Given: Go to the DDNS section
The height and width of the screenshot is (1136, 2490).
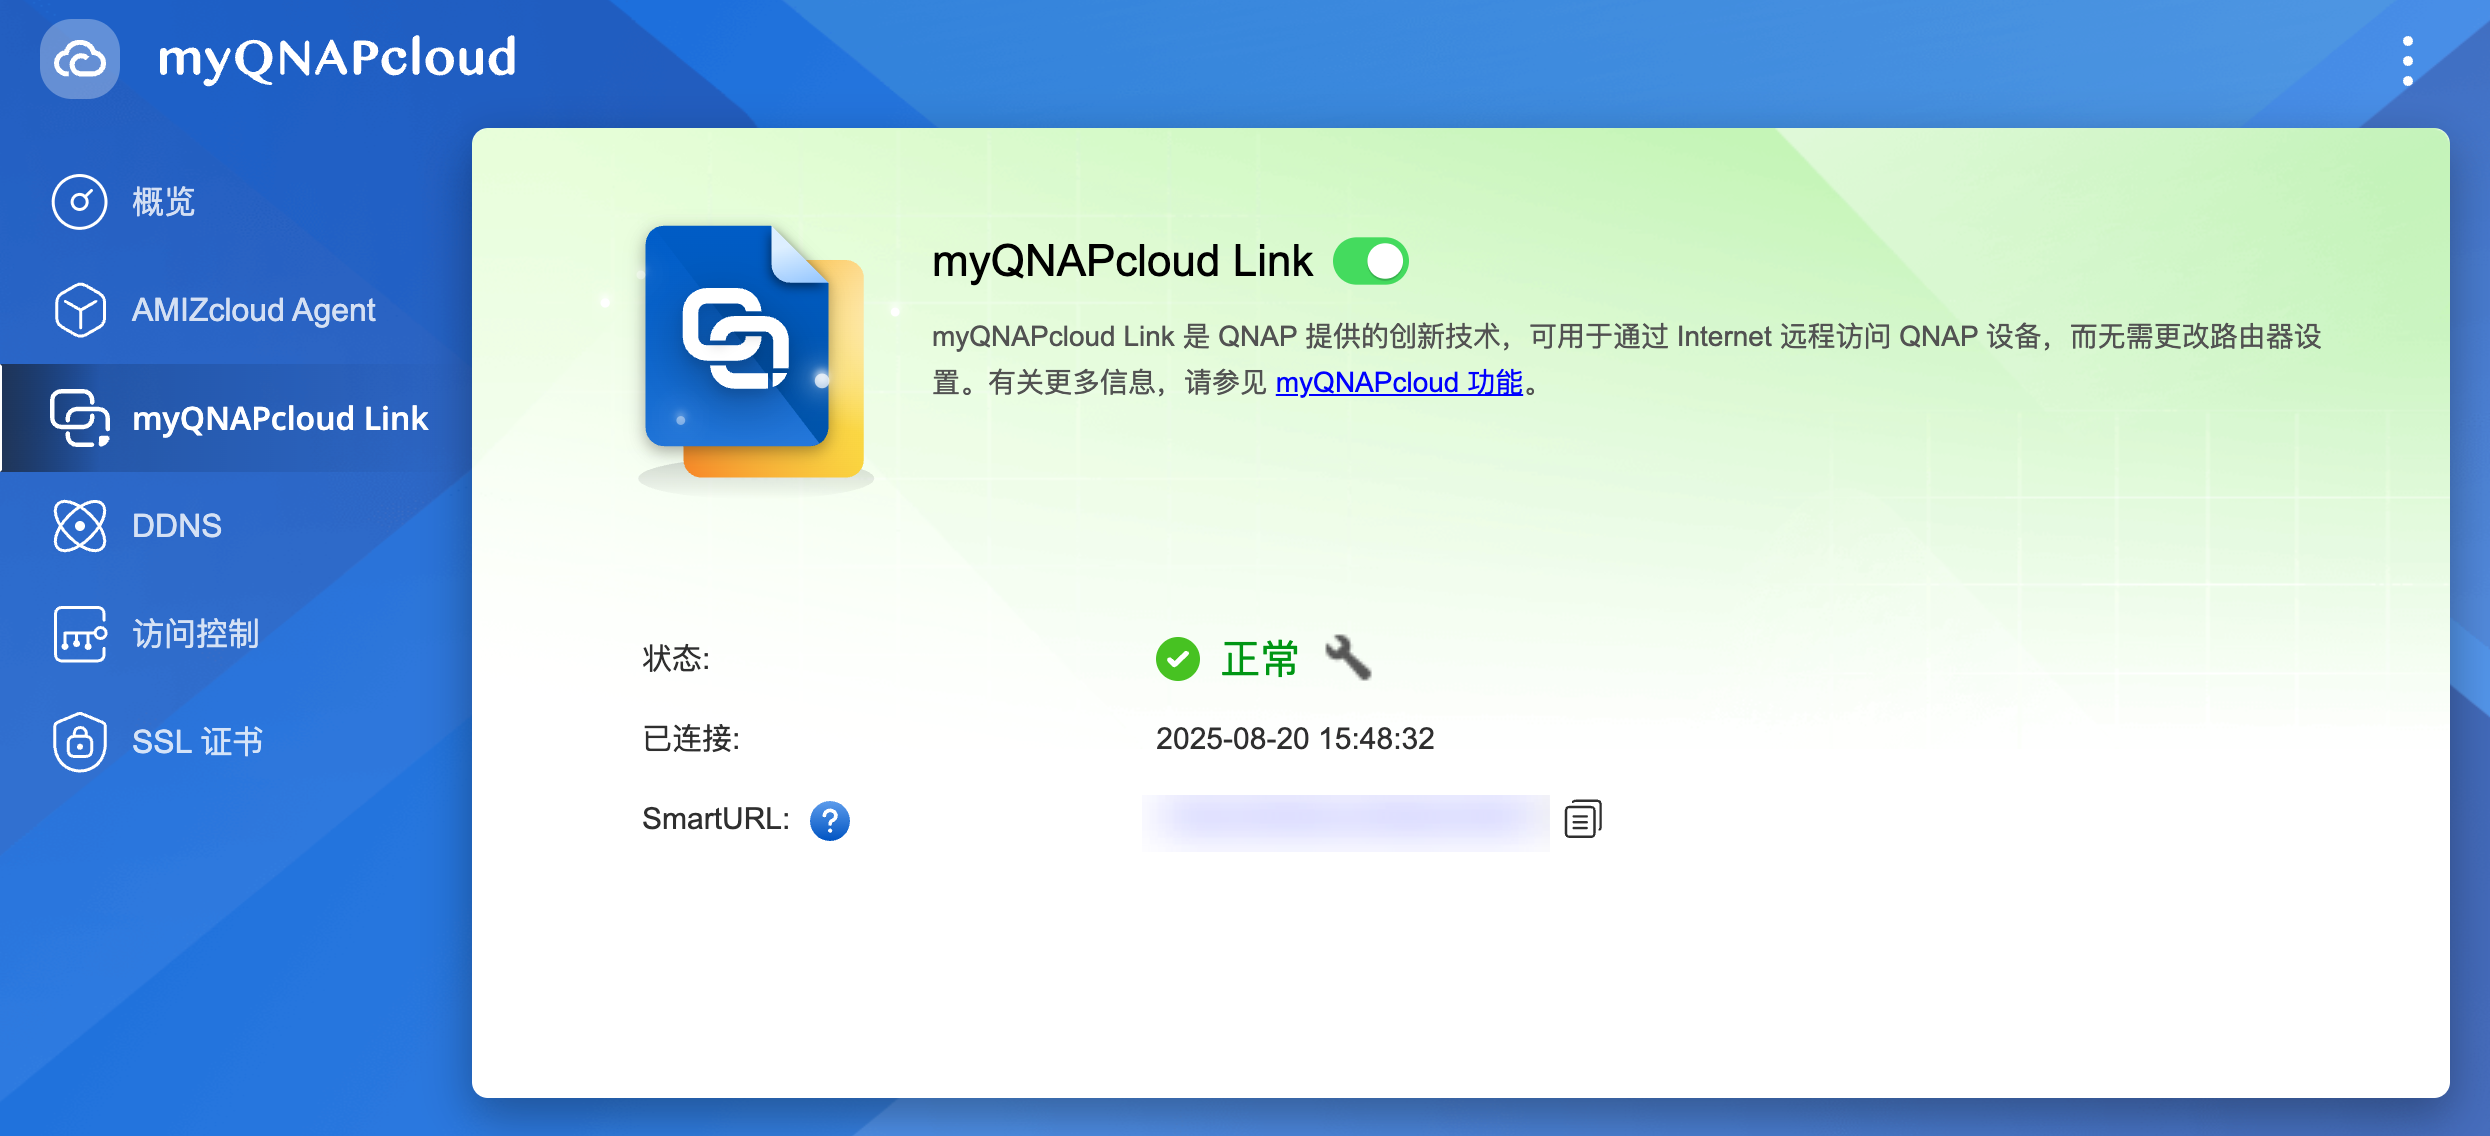Looking at the screenshot, I should 177,526.
